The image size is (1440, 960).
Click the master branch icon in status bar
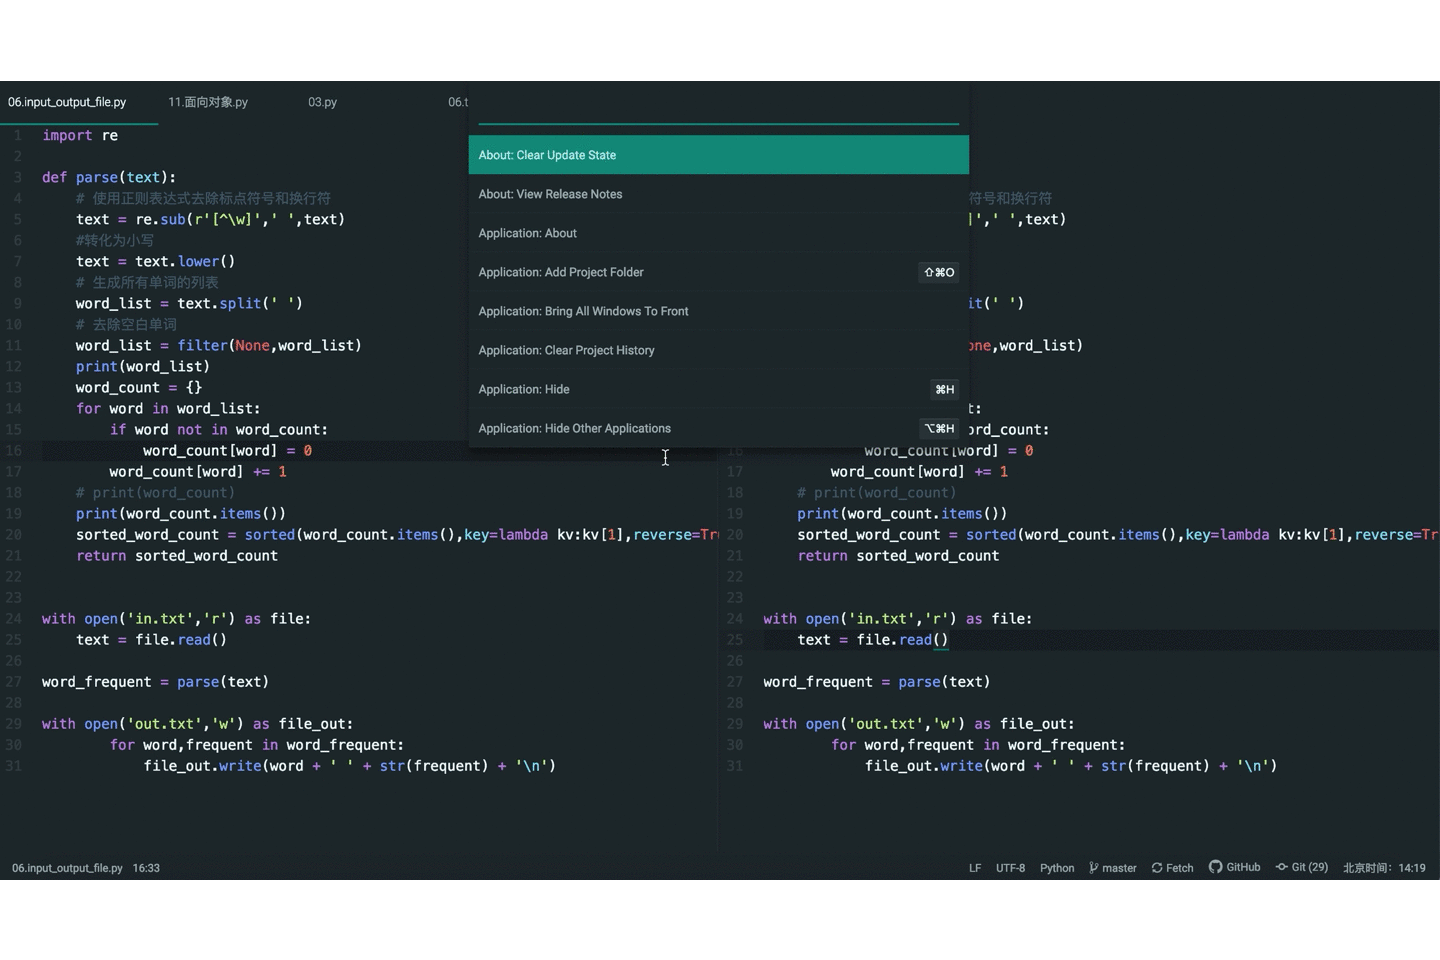coord(1093,868)
